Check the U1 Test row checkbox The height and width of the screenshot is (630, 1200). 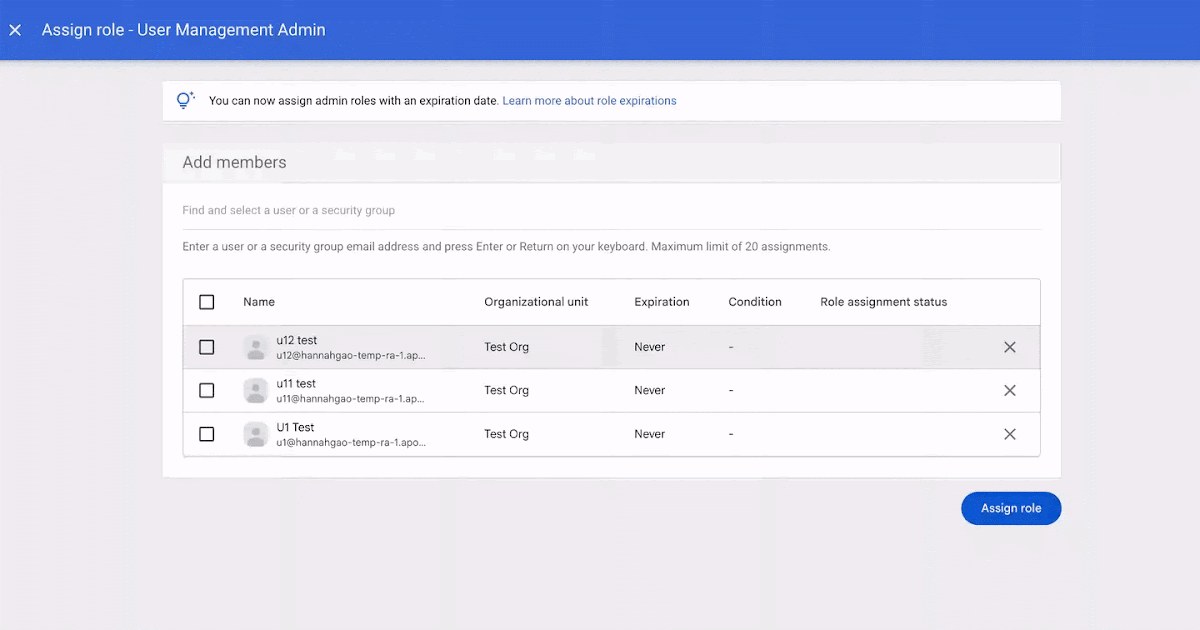[207, 434]
